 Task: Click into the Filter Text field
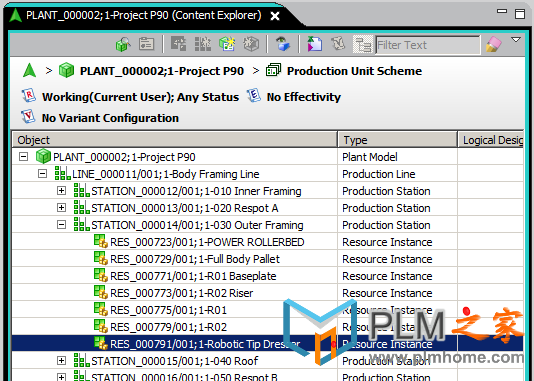[428, 45]
